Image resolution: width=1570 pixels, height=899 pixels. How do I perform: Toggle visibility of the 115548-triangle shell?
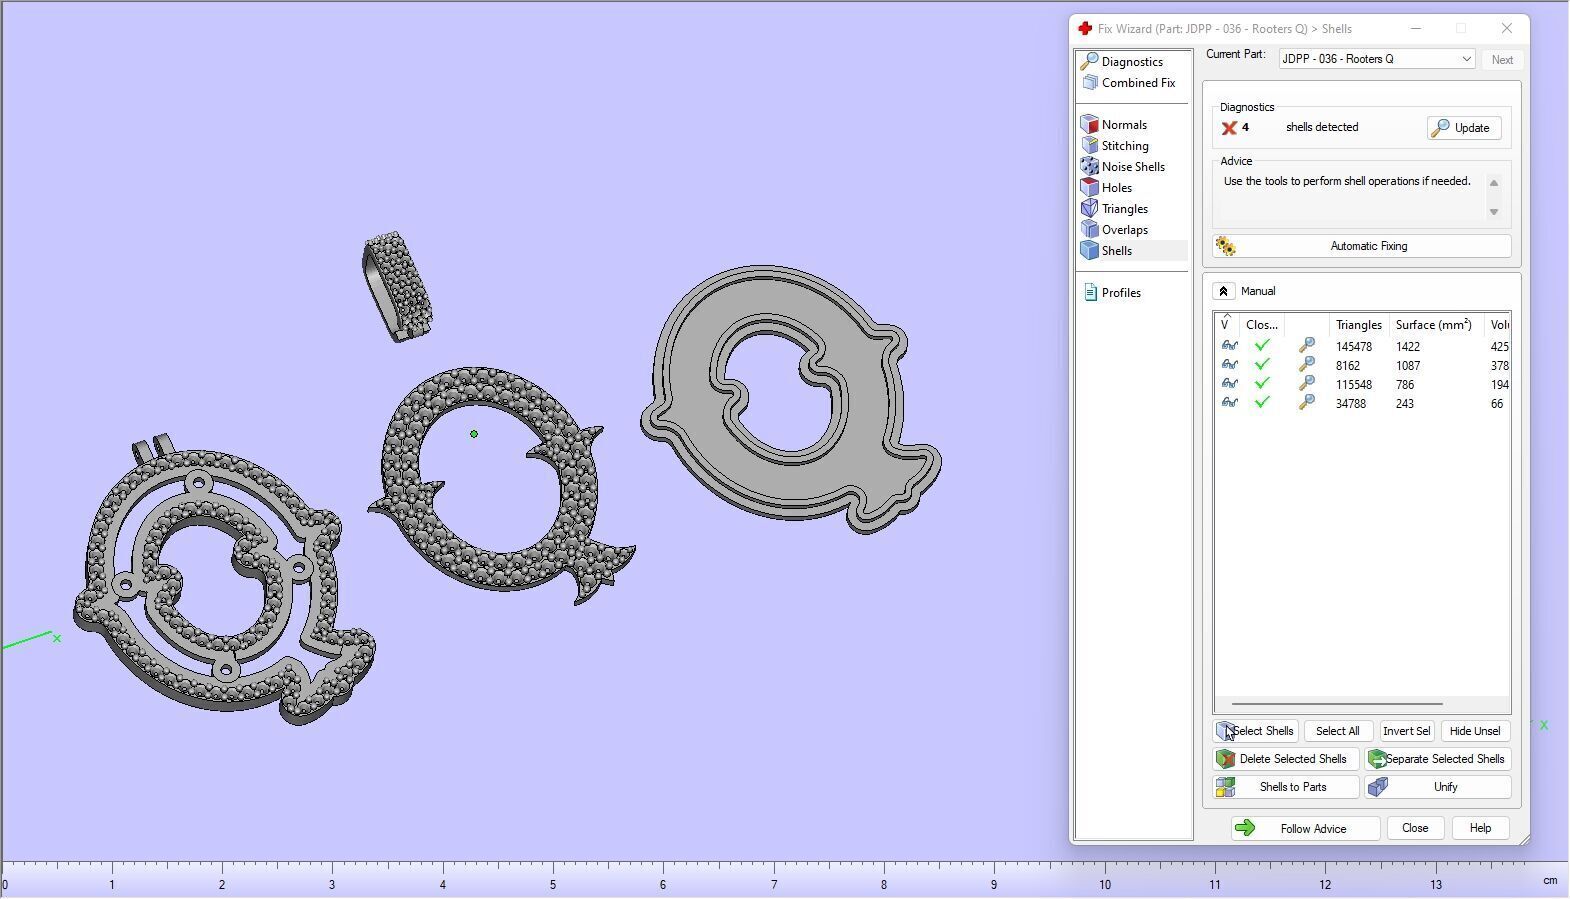pos(1229,384)
